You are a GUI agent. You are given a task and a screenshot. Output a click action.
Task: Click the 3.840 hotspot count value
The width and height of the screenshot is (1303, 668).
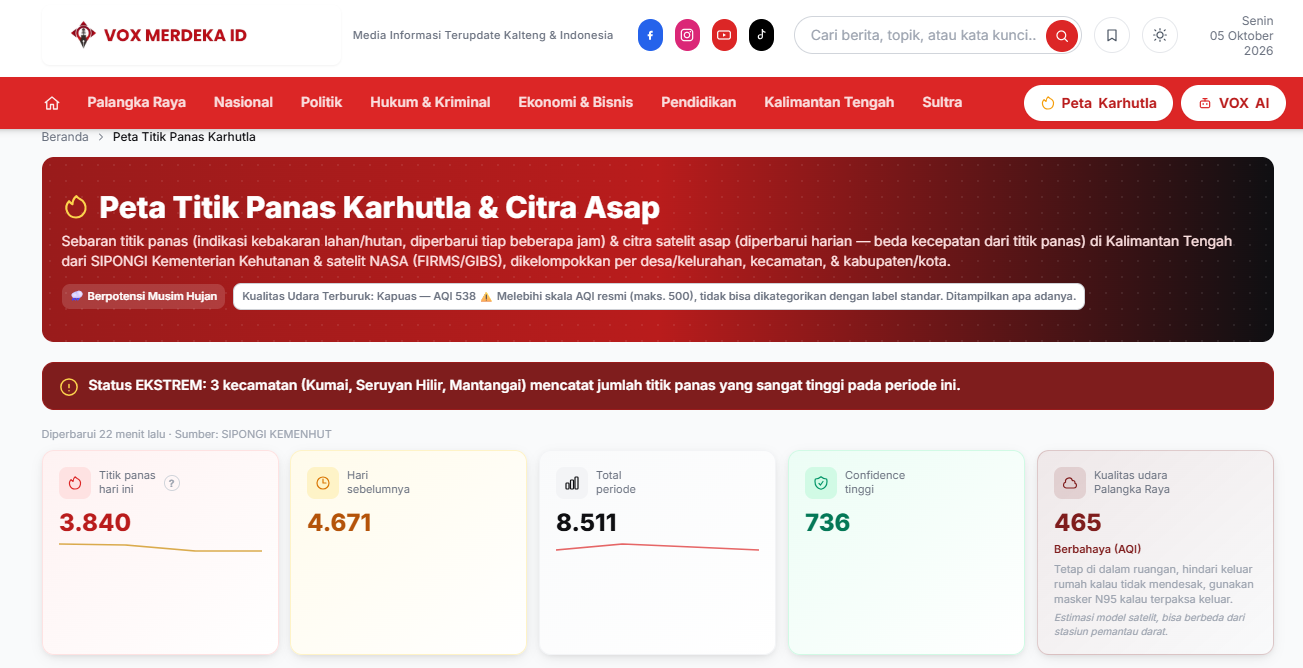click(95, 522)
